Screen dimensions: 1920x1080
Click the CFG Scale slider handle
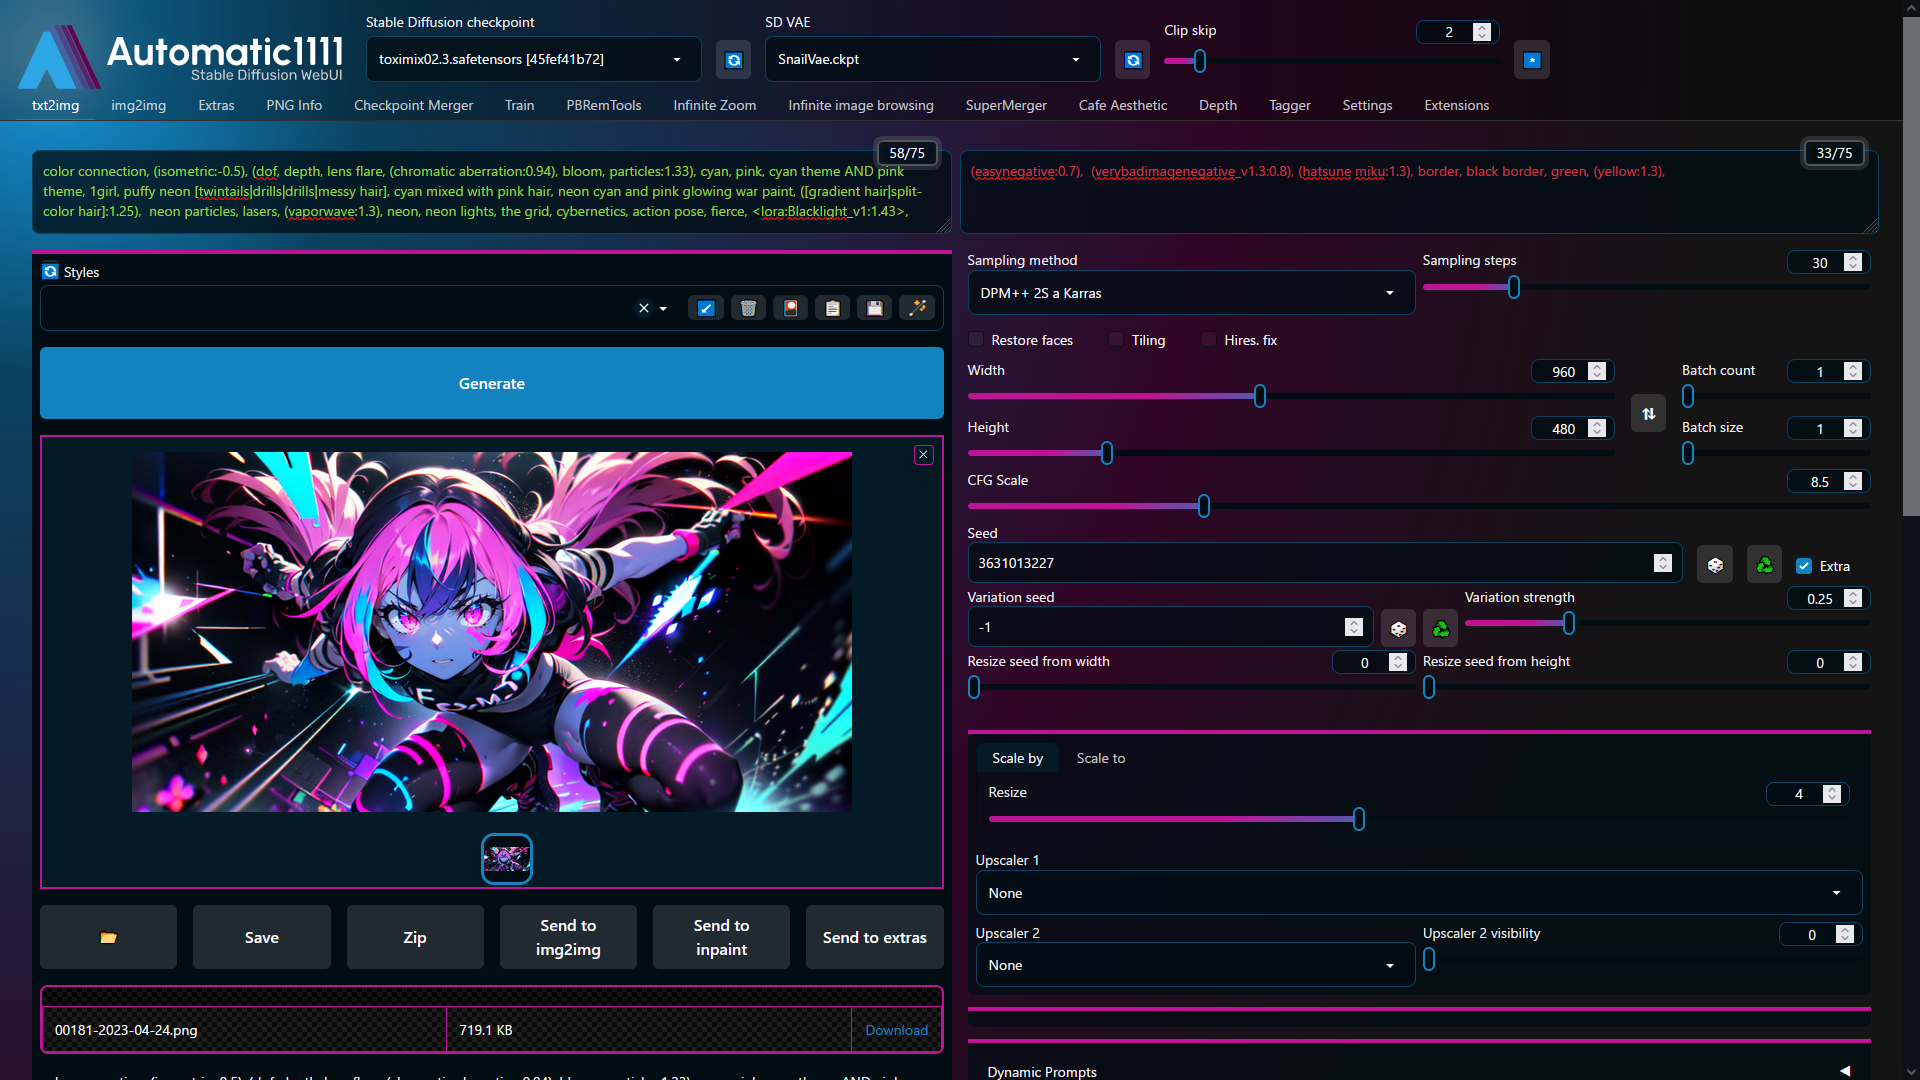[x=1204, y=507]
